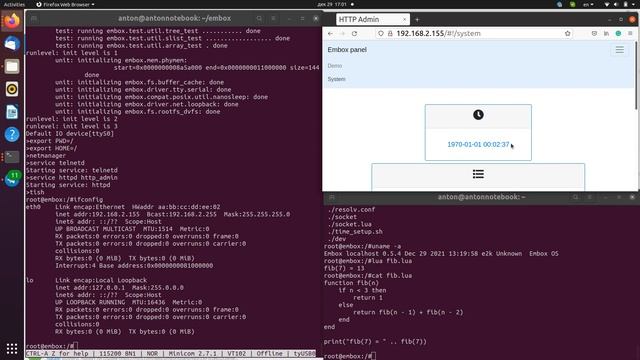The image size is (640, 360).
Task: Open the hamburger menu in embox terminal titlebar
Action: click(273, 18)
